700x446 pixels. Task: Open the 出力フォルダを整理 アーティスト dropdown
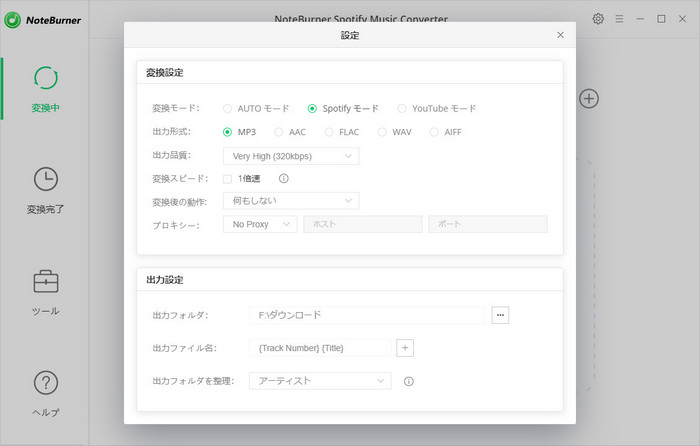coord(320,381)
